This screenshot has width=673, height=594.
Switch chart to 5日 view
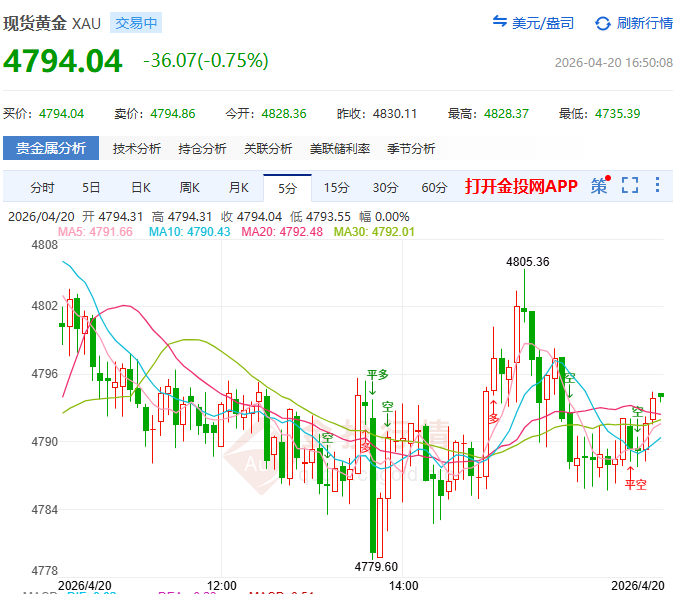tap(91, 188)
